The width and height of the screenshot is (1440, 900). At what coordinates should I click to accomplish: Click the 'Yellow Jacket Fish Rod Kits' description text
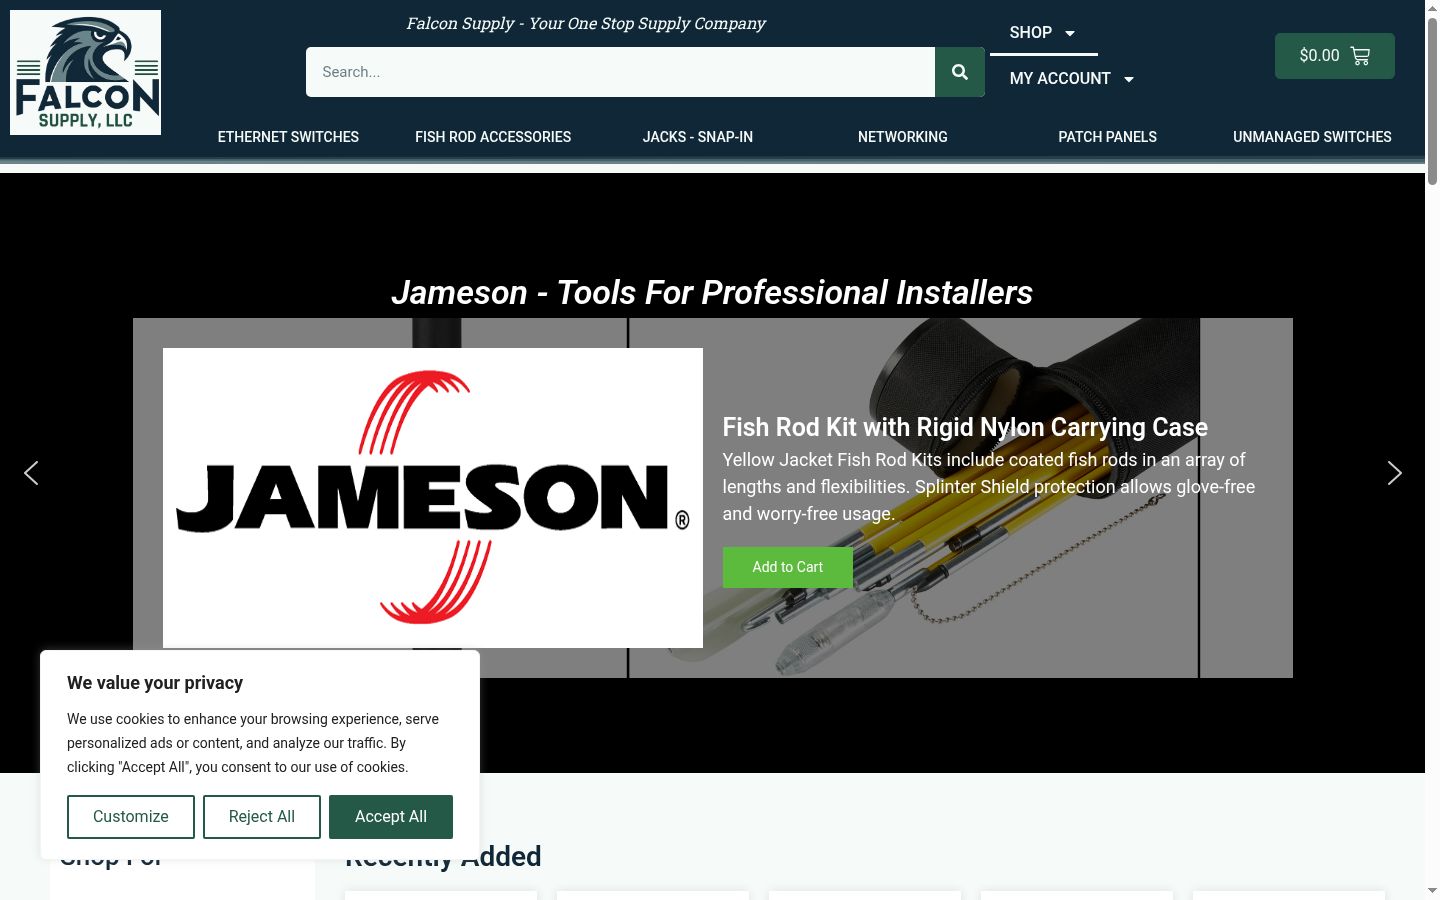pos(989,487)
